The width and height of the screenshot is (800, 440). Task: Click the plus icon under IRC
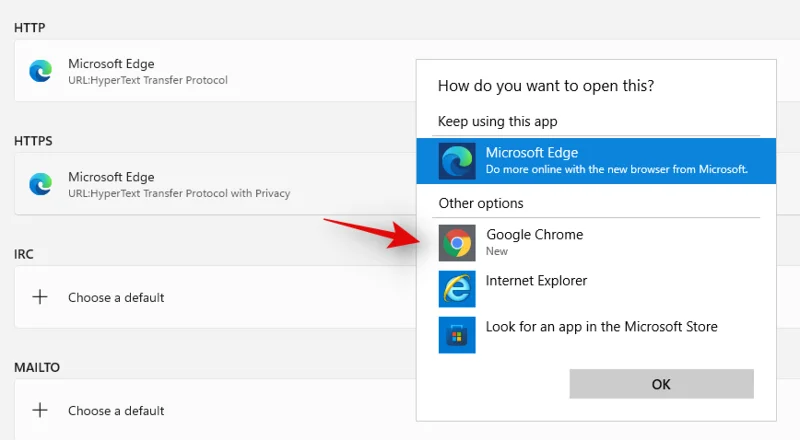tap(40, 297)
